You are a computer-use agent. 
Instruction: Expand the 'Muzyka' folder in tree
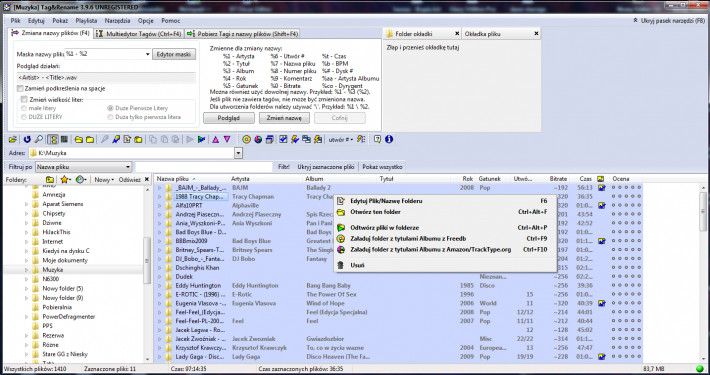pyautogui.click(x=27, y=270)
